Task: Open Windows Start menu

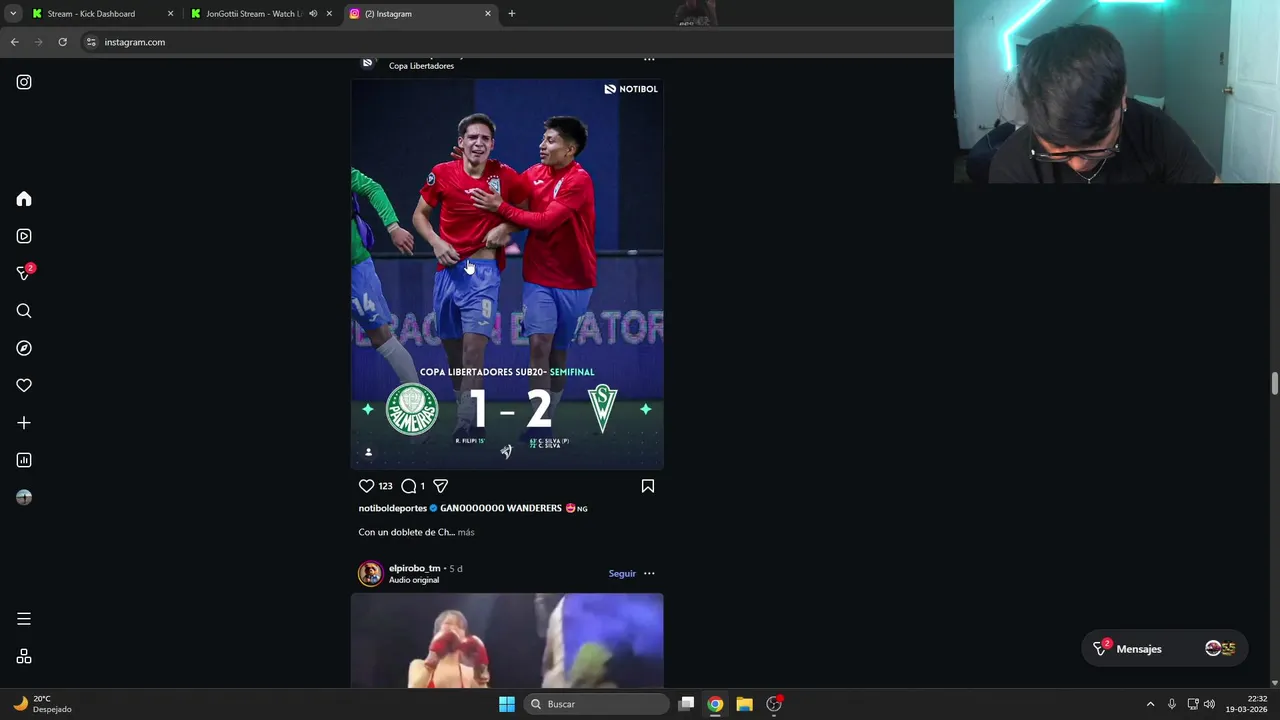Action: coord(507,704)
